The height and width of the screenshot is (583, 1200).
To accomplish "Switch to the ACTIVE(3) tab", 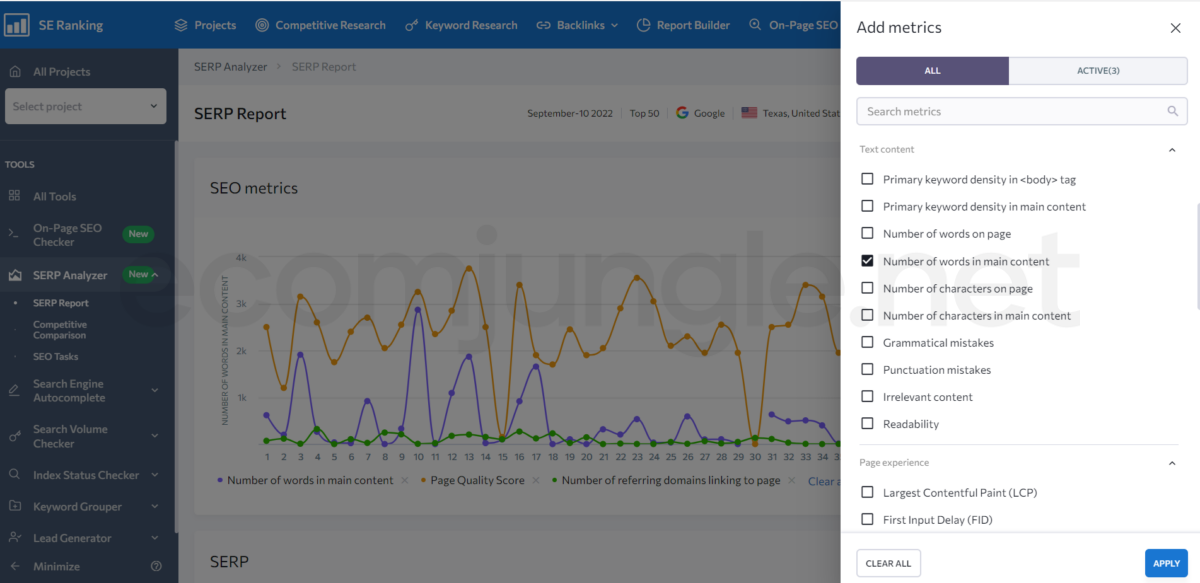I will pos(1097,71).
